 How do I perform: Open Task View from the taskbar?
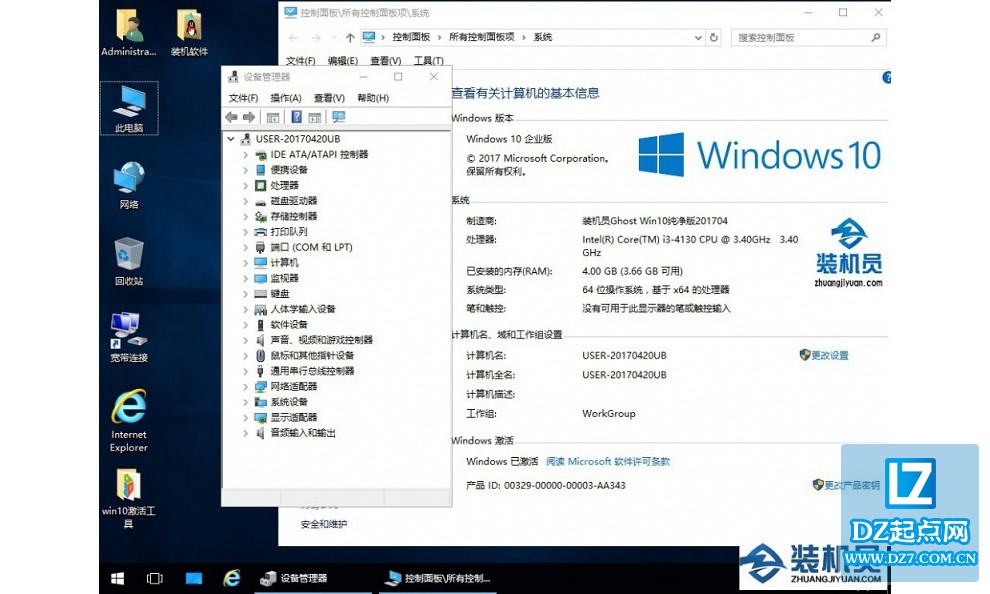pos(155,578)
